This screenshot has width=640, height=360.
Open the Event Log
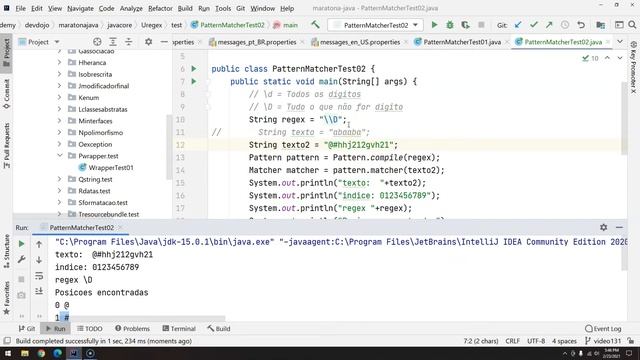point(603,328)
